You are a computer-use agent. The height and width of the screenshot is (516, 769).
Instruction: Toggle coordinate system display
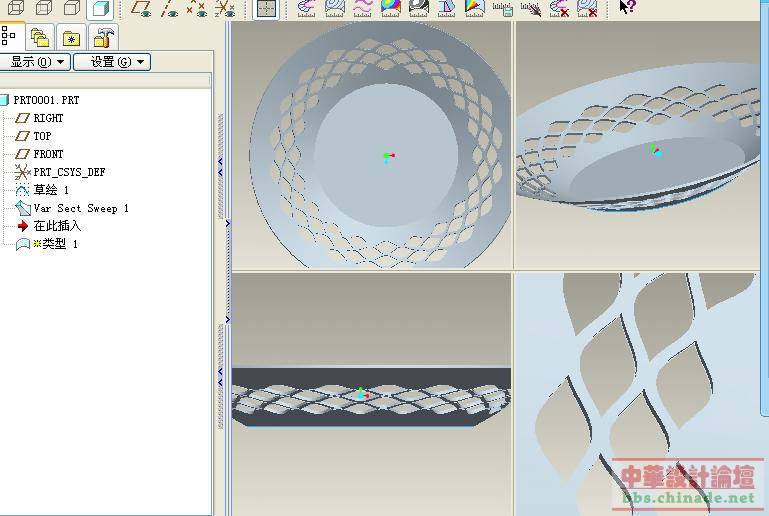click(225, 9)
